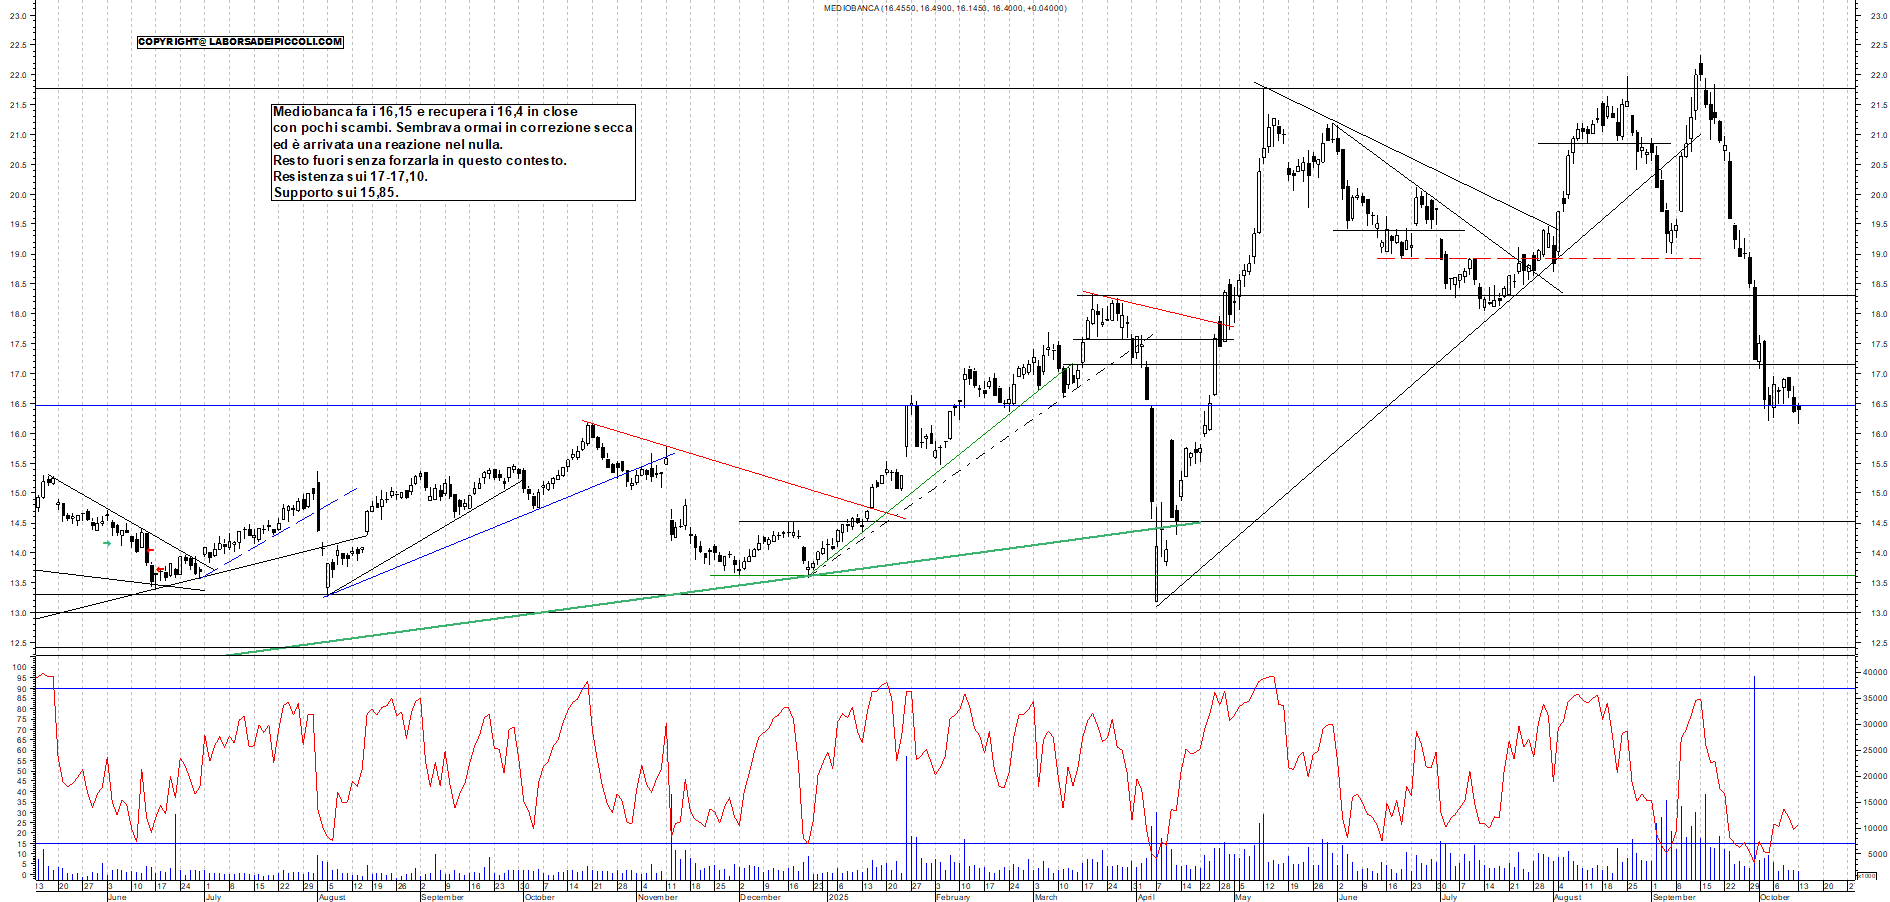The height and width of the screenshot is (902, 1890).
Task: Click the 2025 year label on time axis
Action: coord(838,897)
